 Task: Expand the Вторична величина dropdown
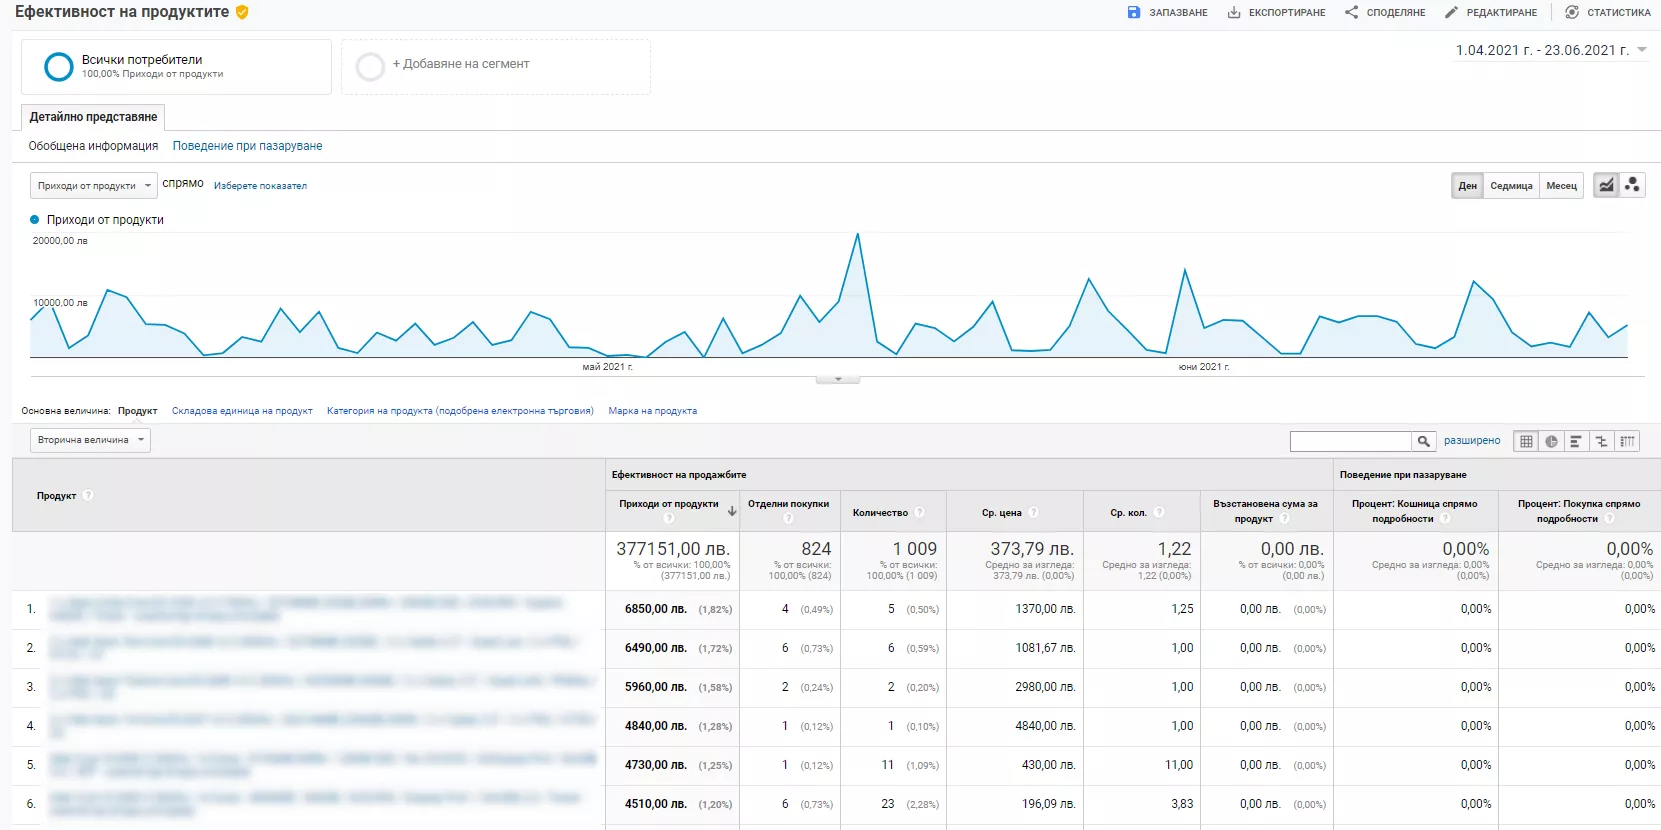[90, 440]
